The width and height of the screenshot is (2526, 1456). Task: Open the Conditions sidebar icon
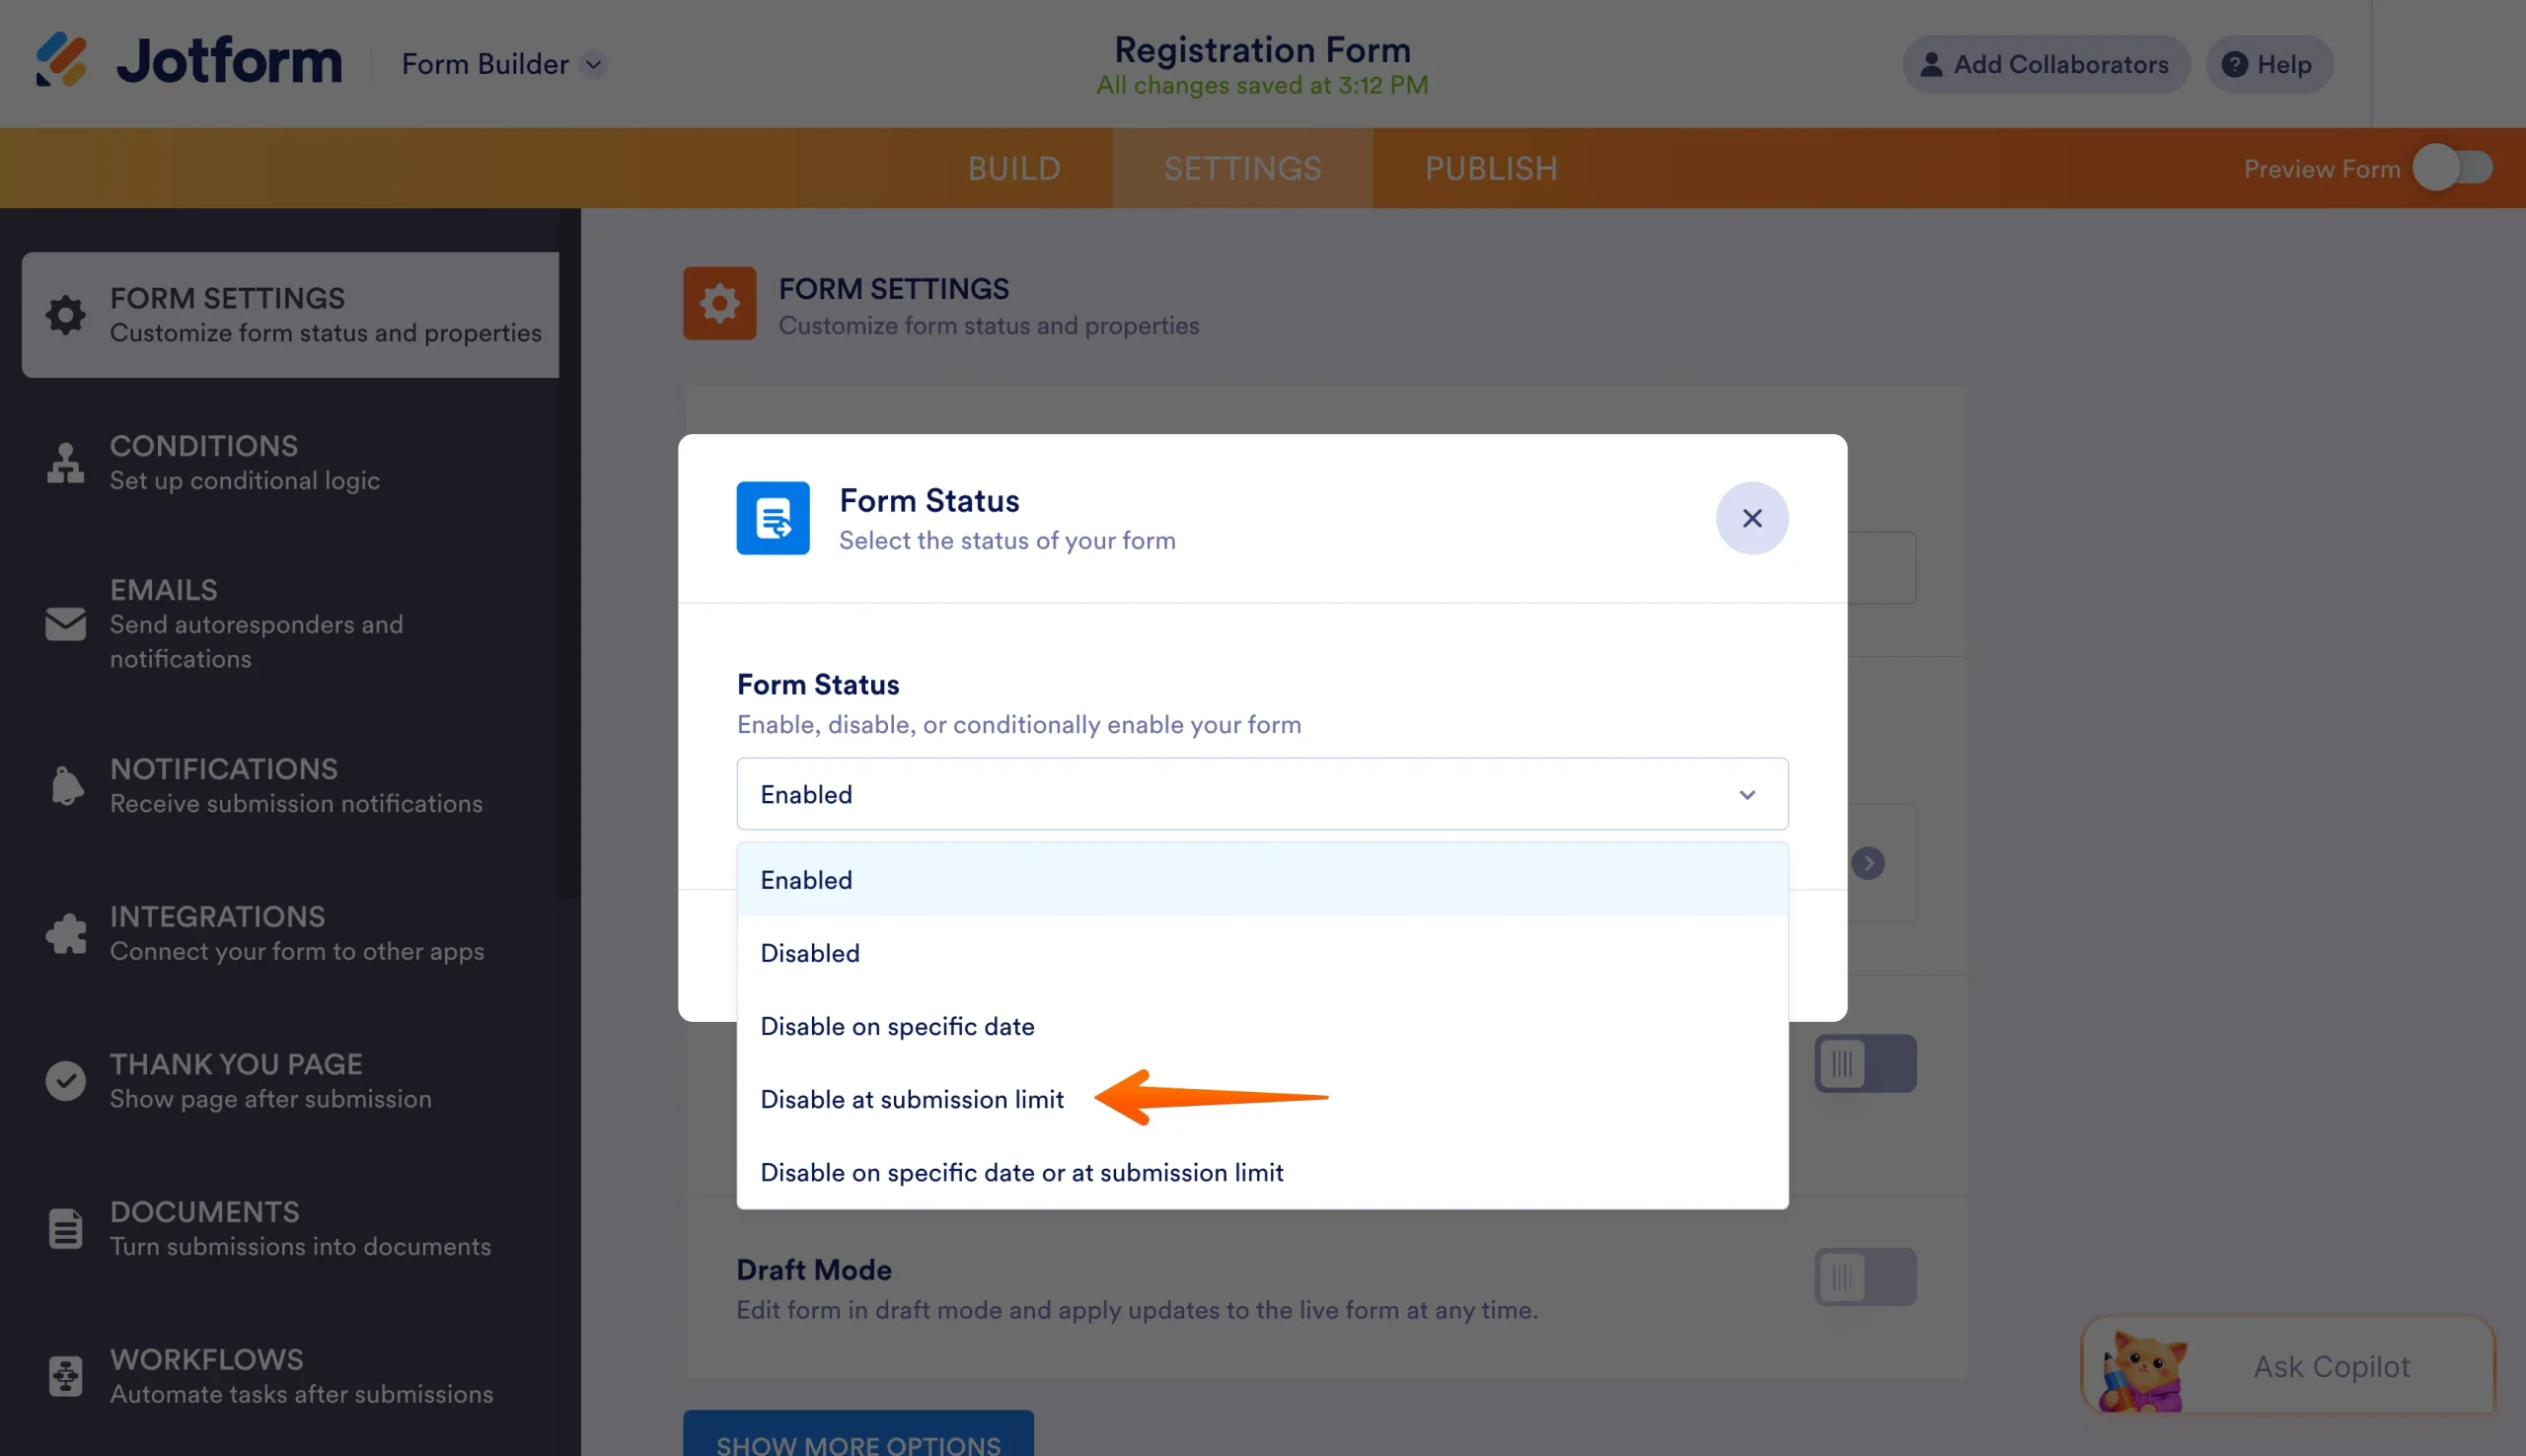click(66, 463)
